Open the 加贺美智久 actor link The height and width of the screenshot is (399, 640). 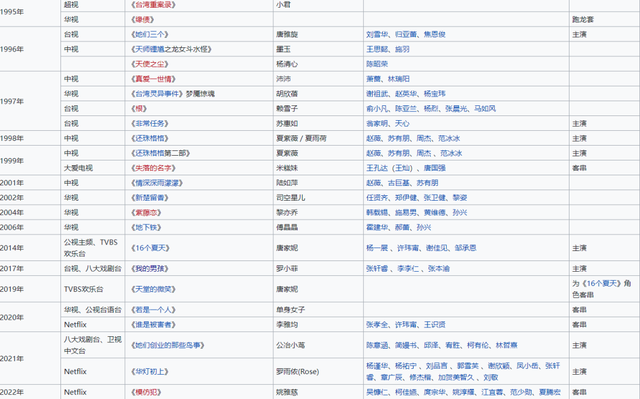(x=456, y=377)
